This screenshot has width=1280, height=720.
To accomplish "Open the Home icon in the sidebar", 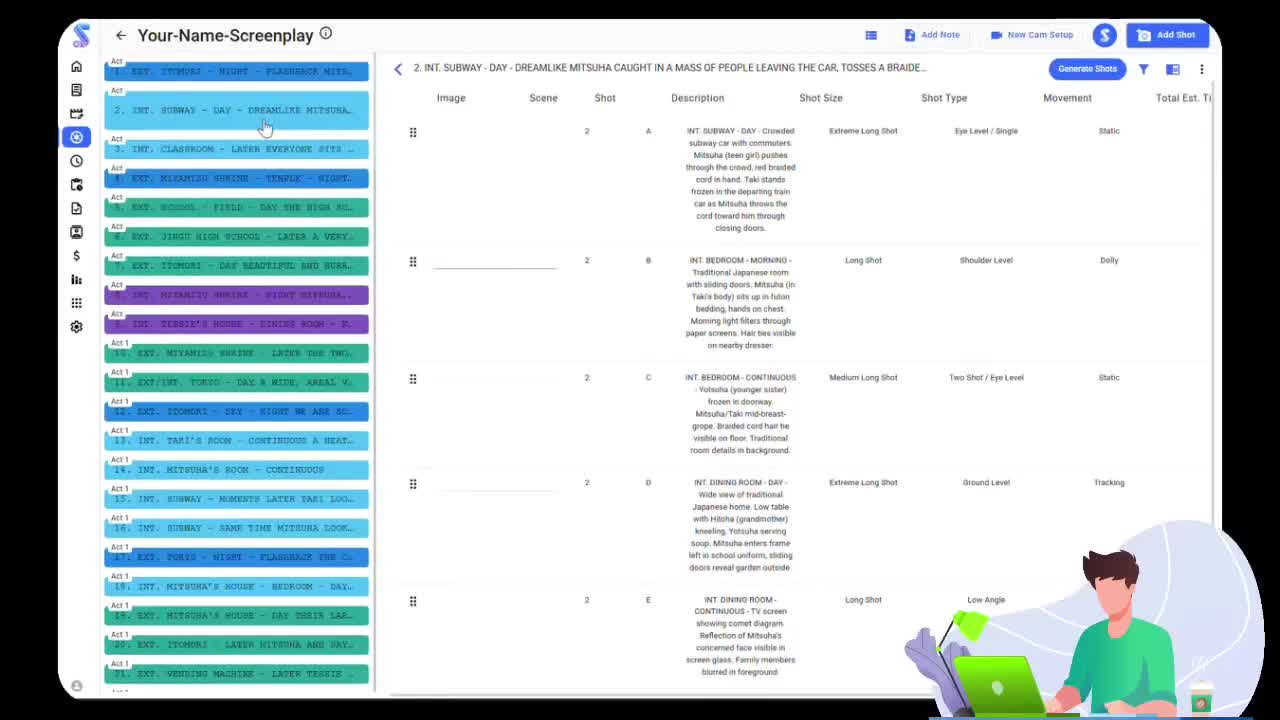I will [x=76, y=66].
